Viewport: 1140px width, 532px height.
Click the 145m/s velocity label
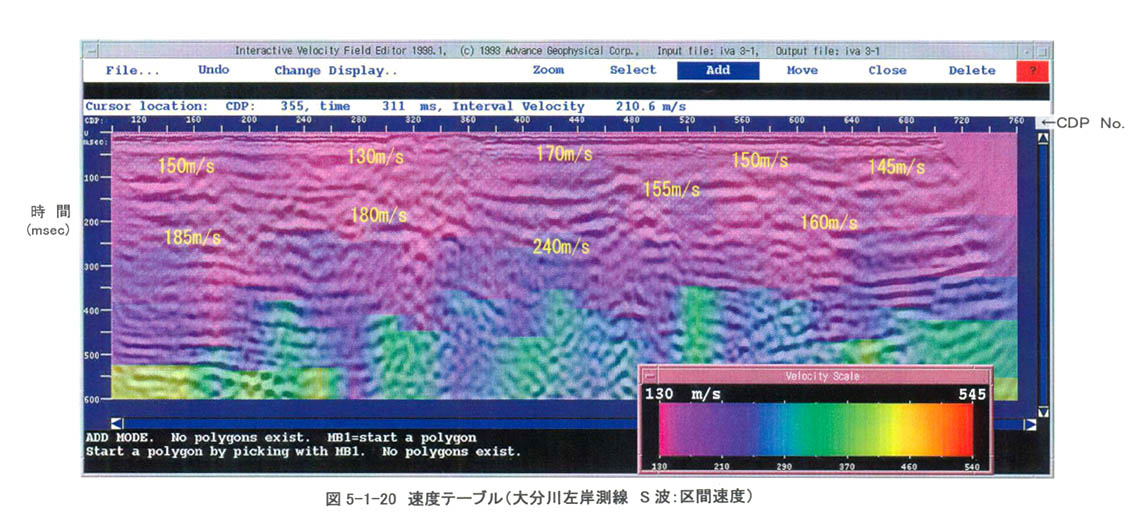(x=896, y=168)
